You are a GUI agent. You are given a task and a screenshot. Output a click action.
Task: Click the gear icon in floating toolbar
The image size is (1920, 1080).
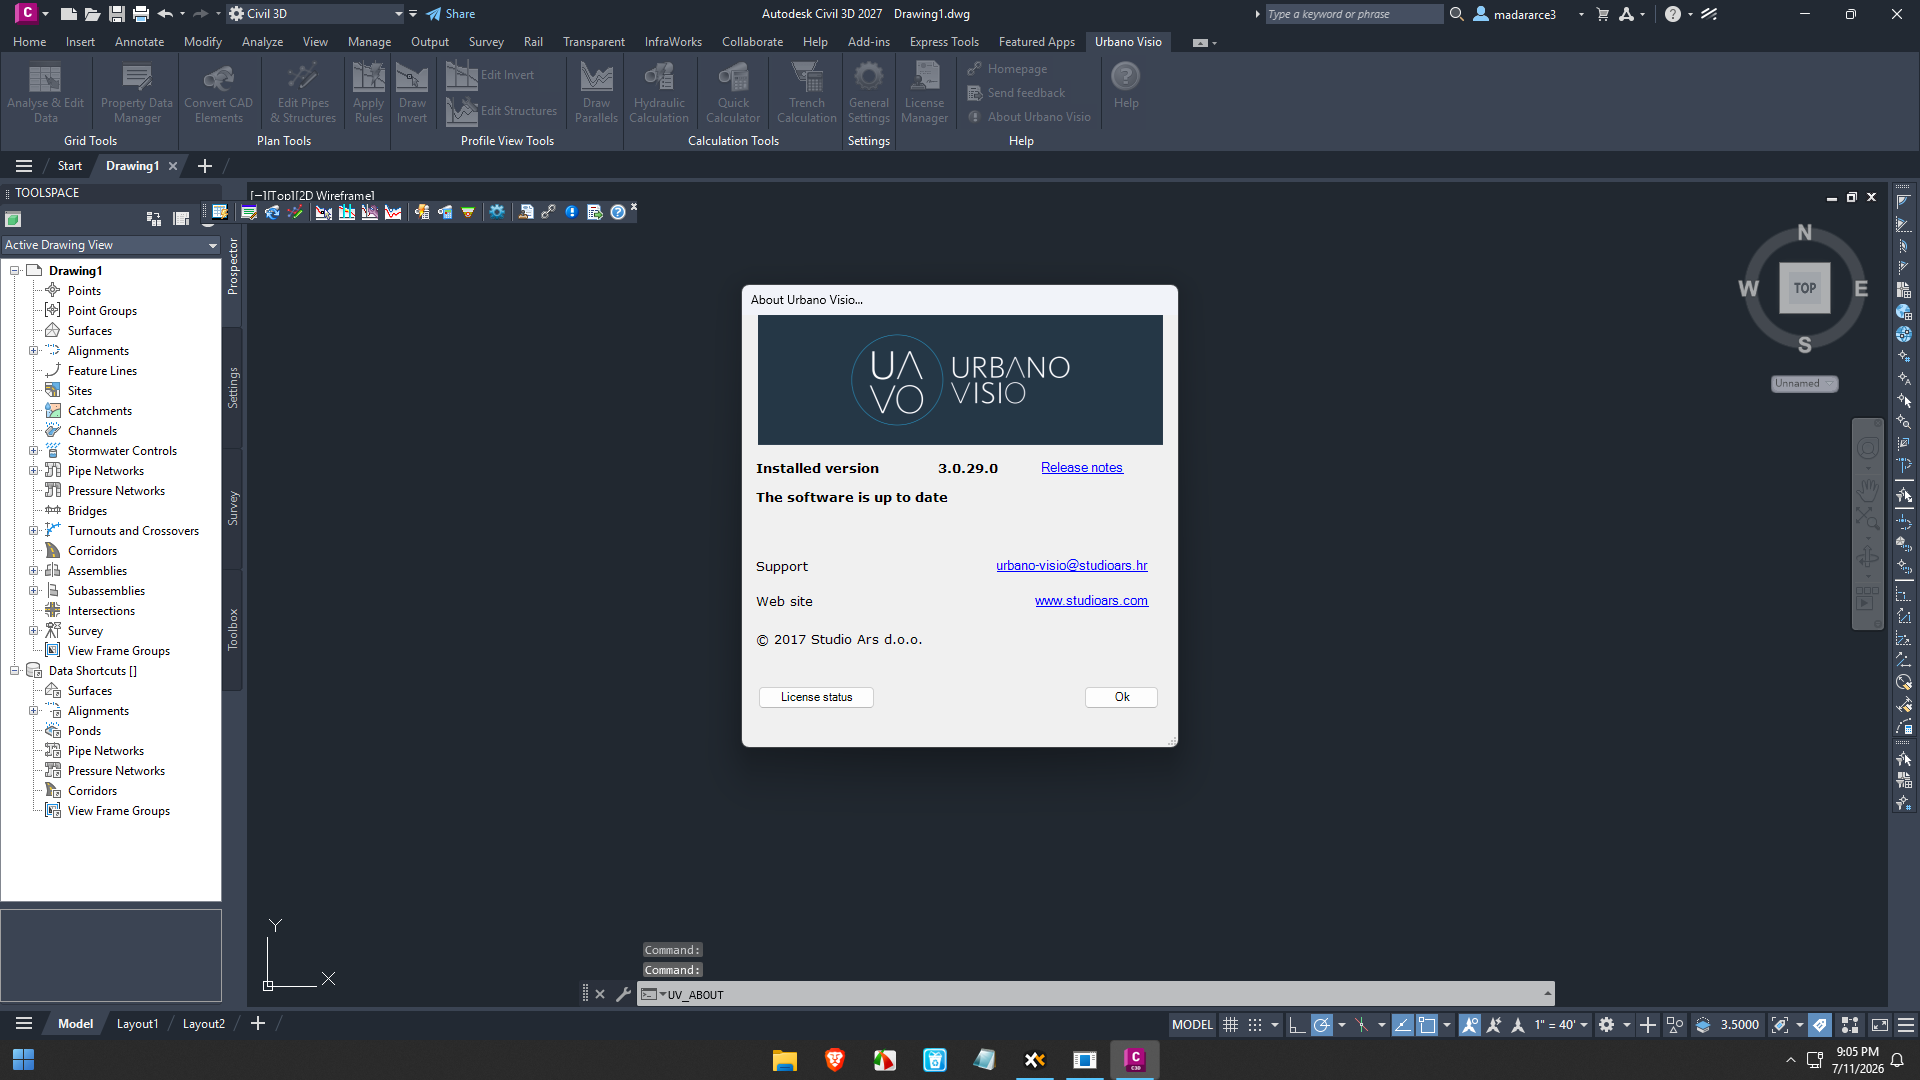pyautogui.click(x=497, y=212)
